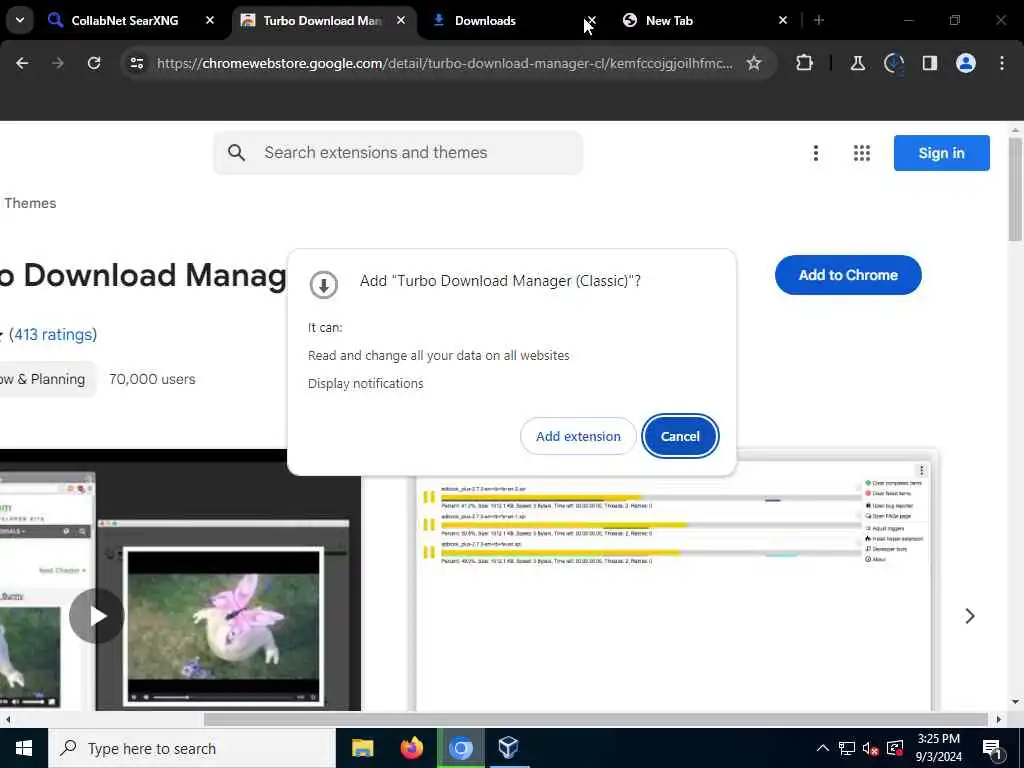Launch Firefox from the taskbar
1024x768 pixels.
pos(411,748)
